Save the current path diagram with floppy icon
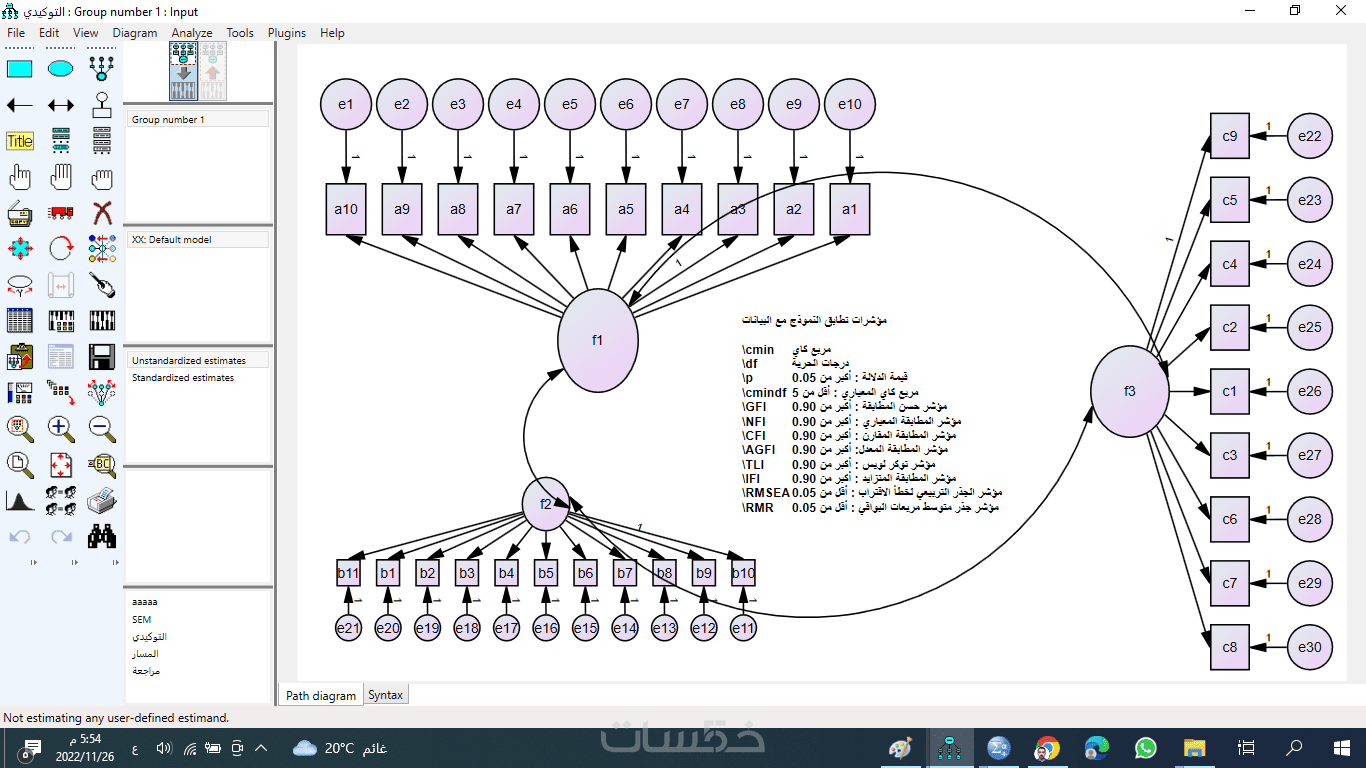The width and height of the screenshot is (1366, 768). 101,356
